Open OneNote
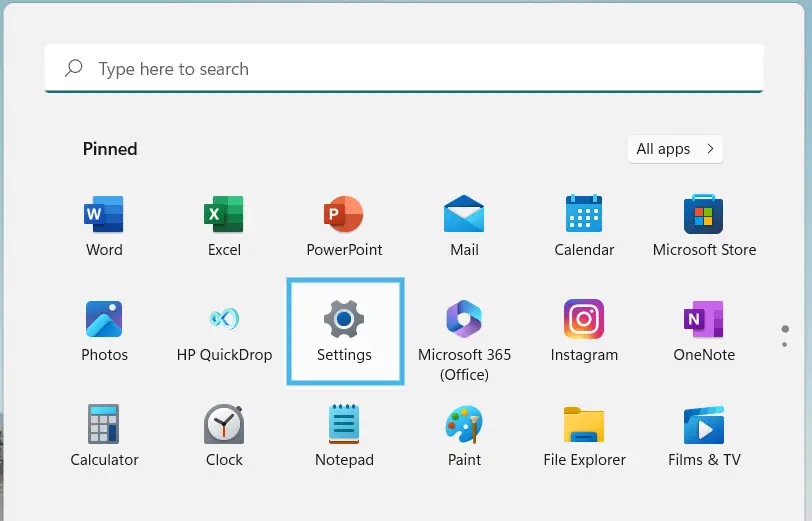This screenshot has width=812, height=521. (704, 331)
